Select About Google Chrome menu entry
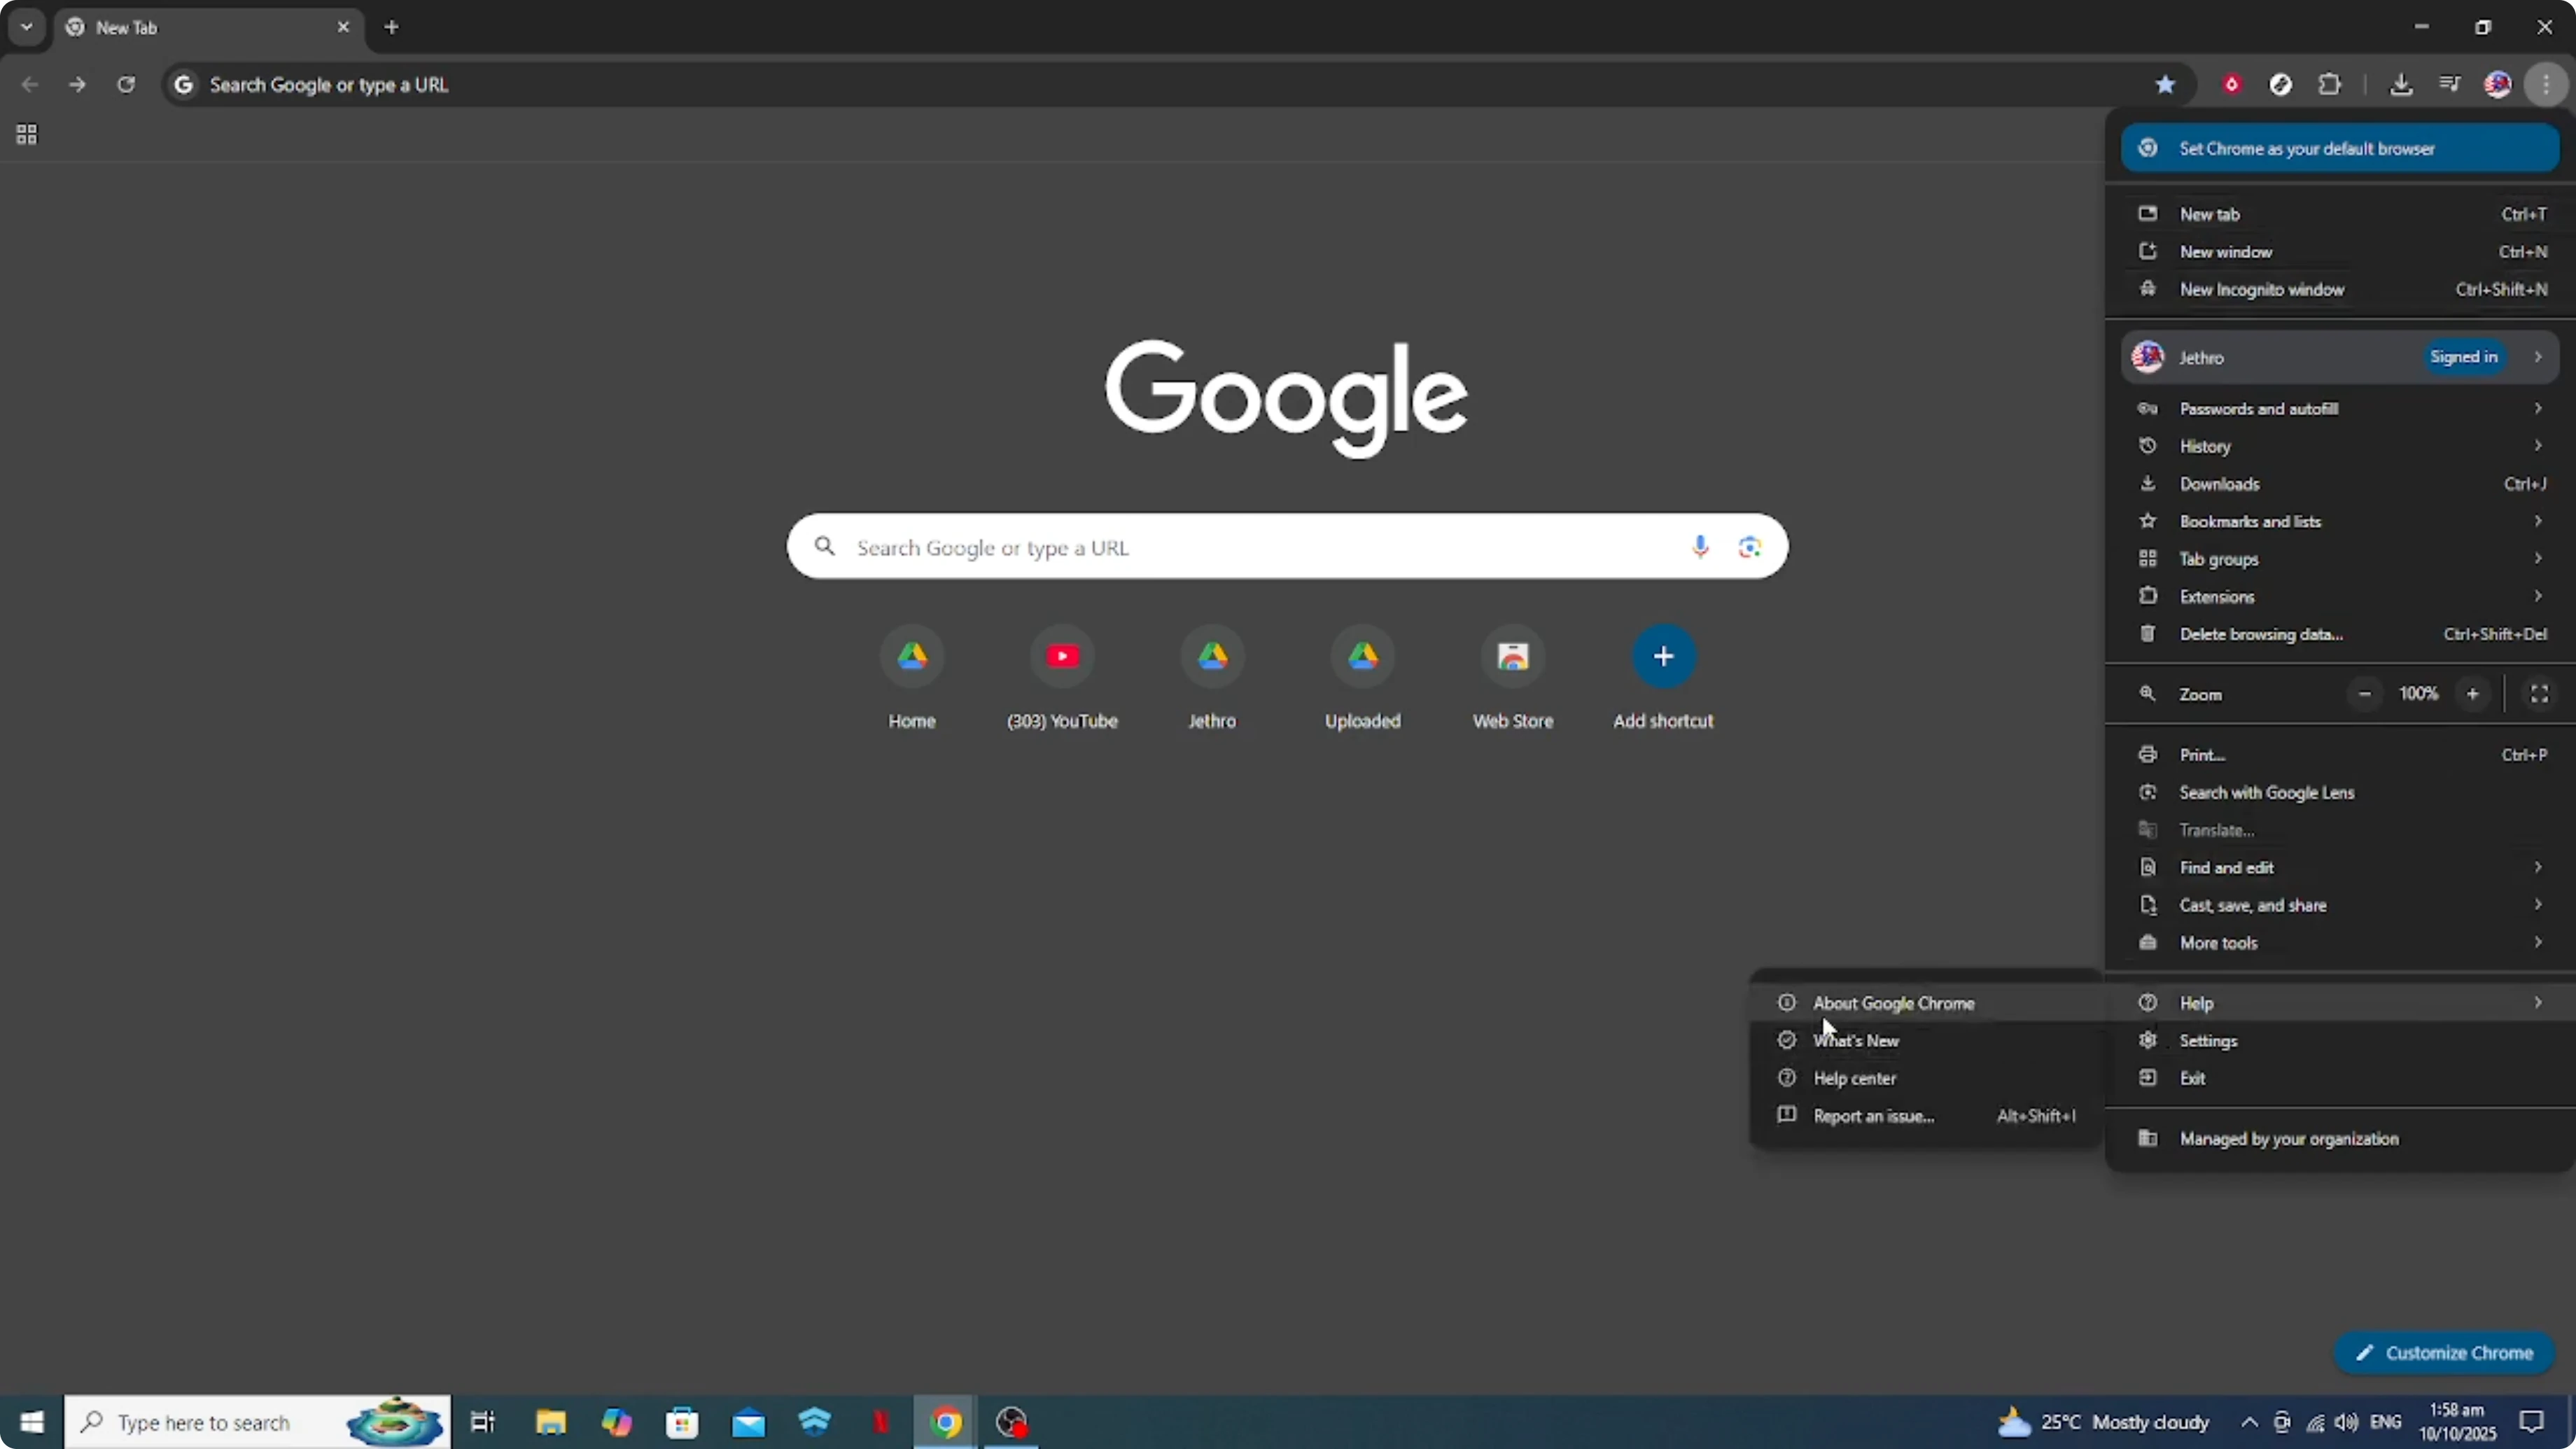This screenshot has width=2576, height=1449. [x=1893, y=1002]
